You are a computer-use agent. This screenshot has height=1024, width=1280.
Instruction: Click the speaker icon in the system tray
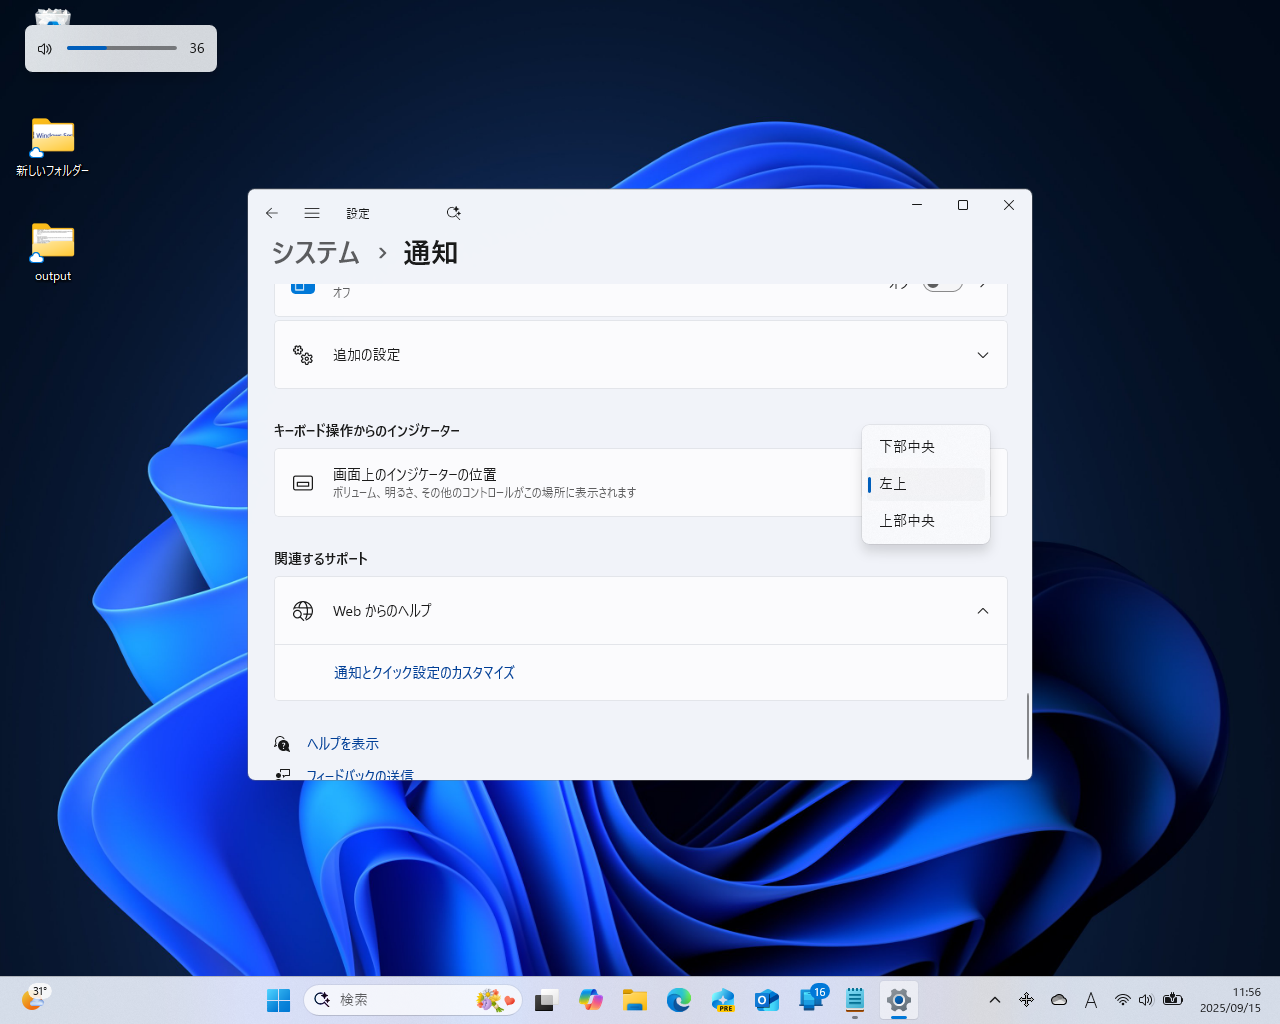(x=1146, y=999)
